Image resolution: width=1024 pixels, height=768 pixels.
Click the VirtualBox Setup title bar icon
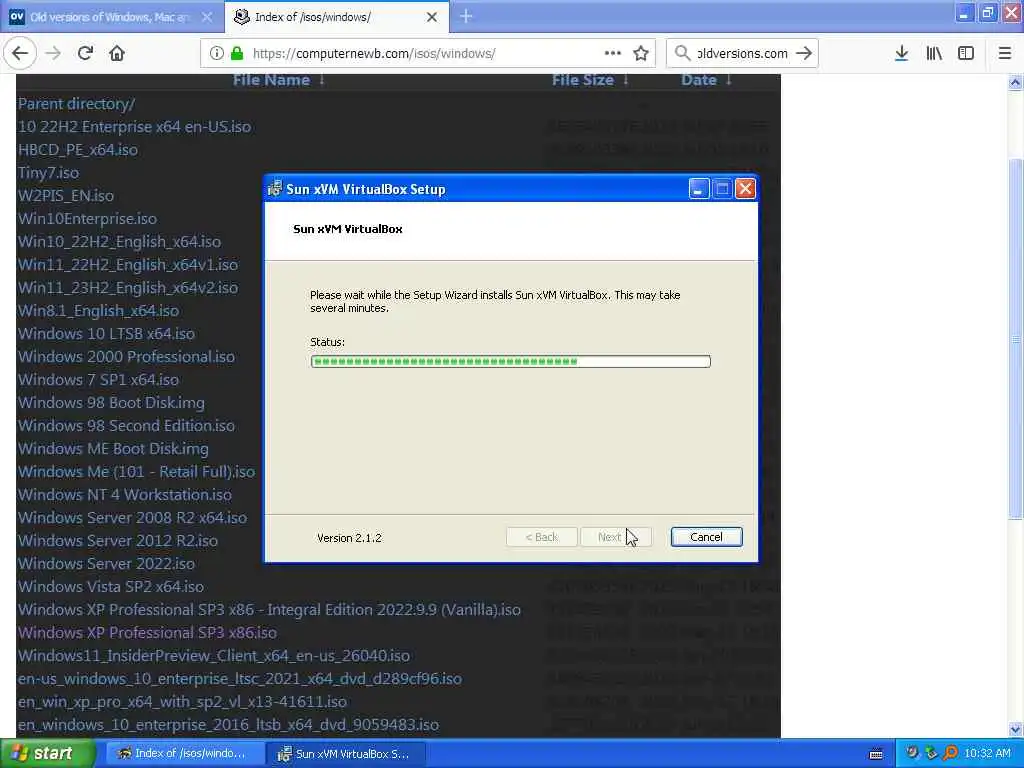[x=275, y=189]
